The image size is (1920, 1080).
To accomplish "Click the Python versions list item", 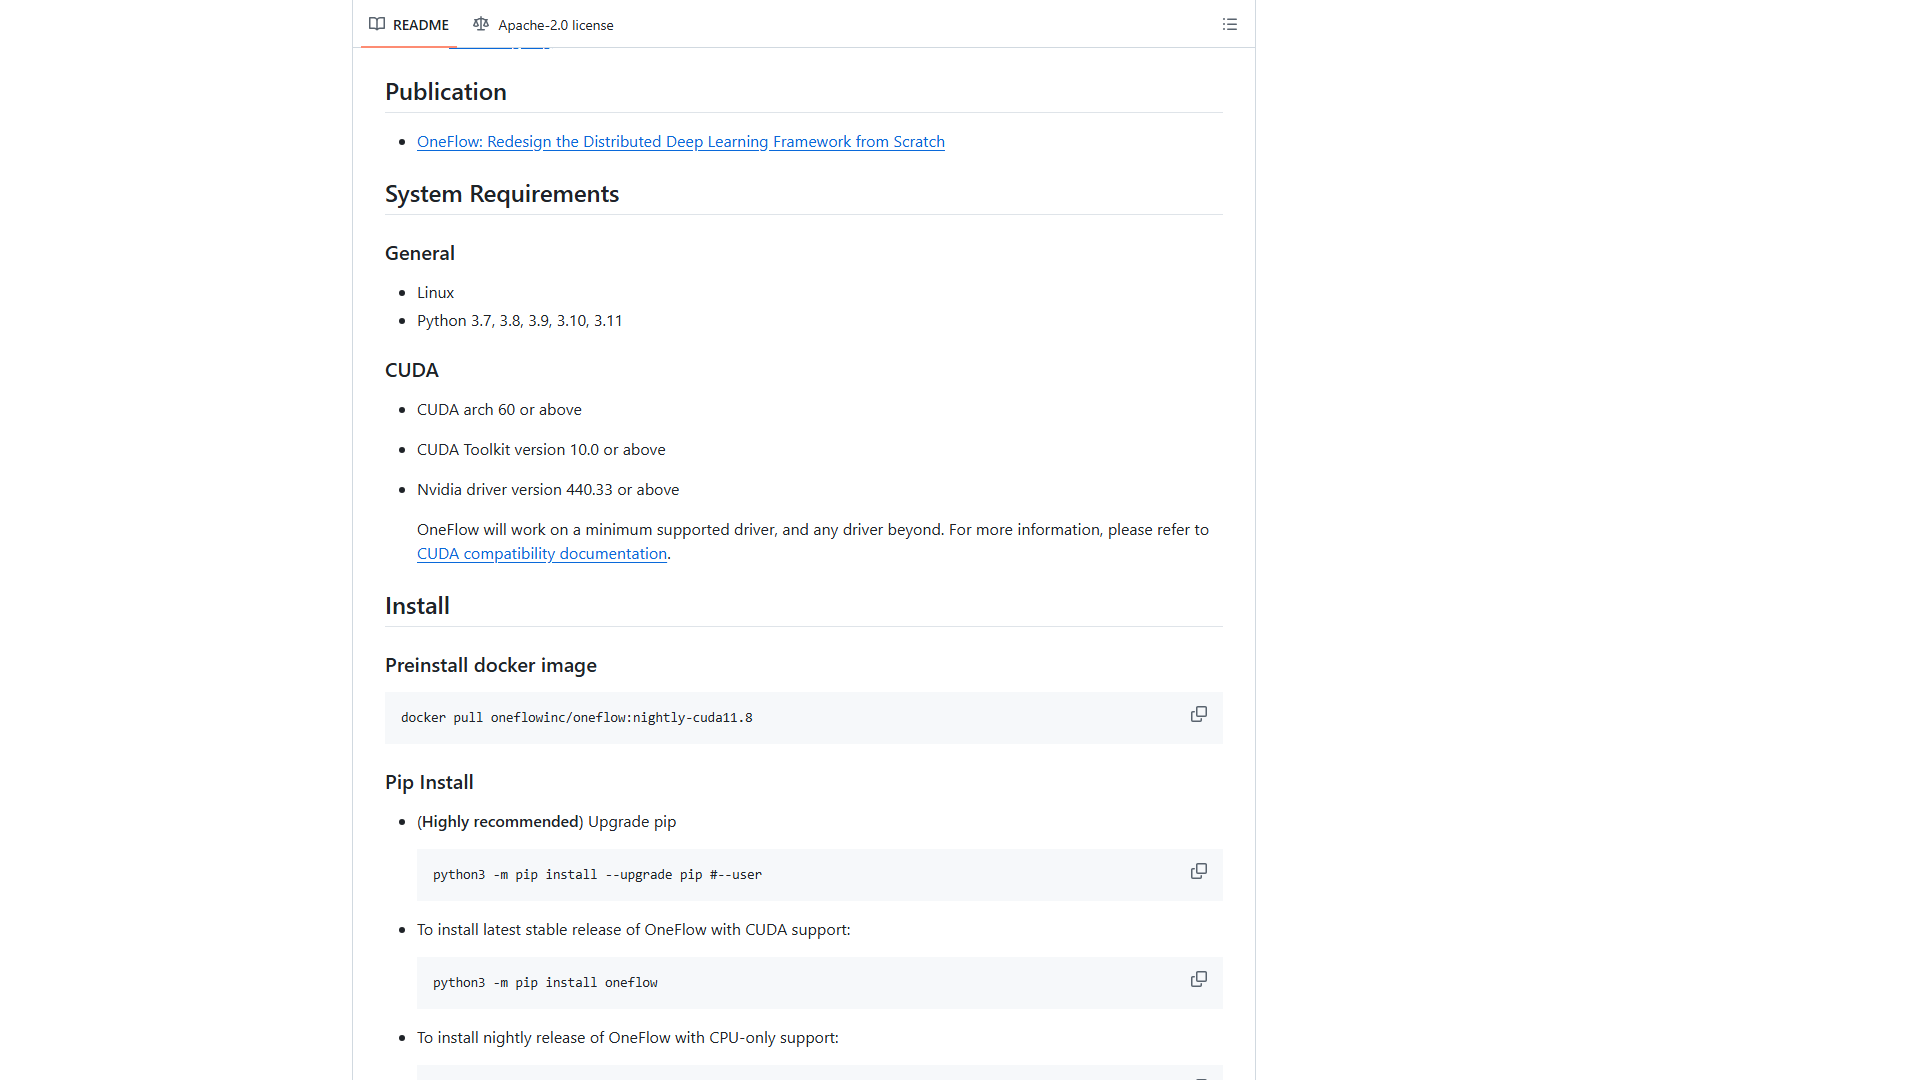I will pyautogui.click(x=519, y=320).
